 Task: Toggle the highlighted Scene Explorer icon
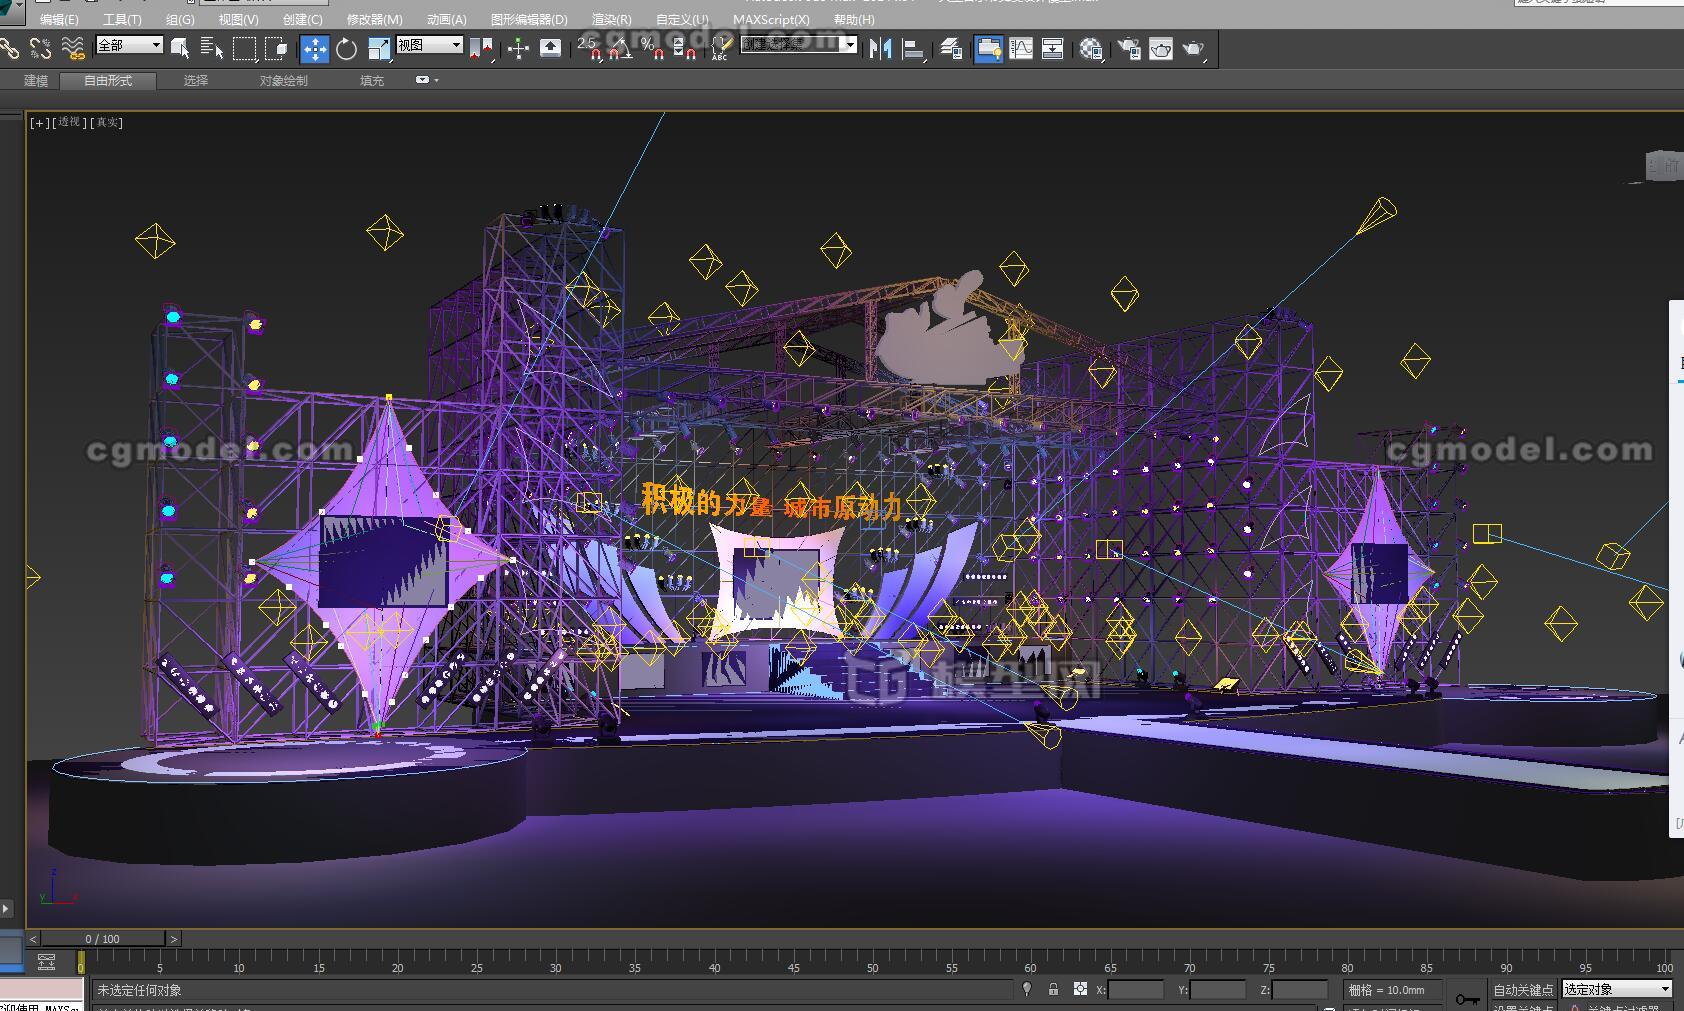click(x=989, y=48)
